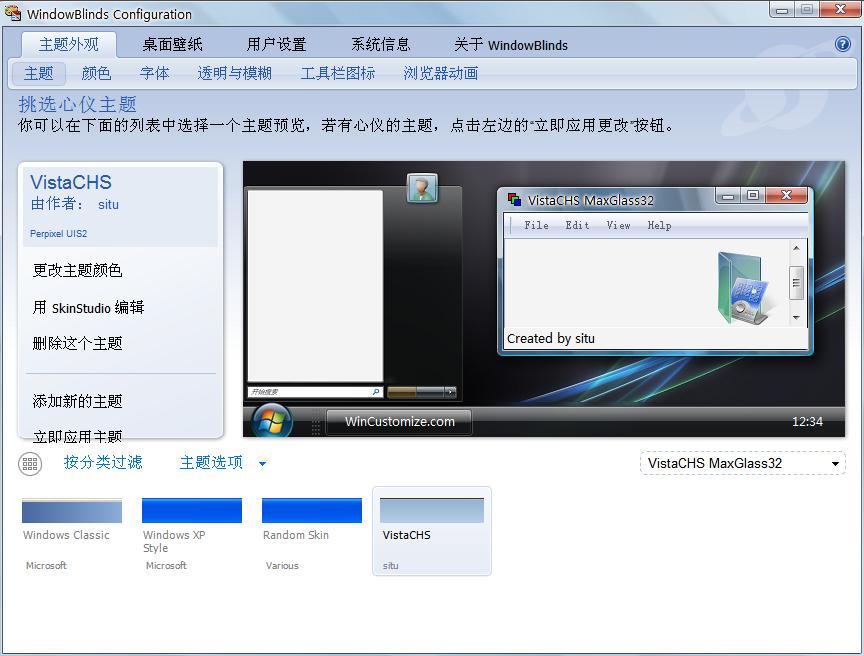The width and height of the screenshot is (864, 656).
Task: Click the preview window scrollbar thumb
Action: tap(796, 283)
